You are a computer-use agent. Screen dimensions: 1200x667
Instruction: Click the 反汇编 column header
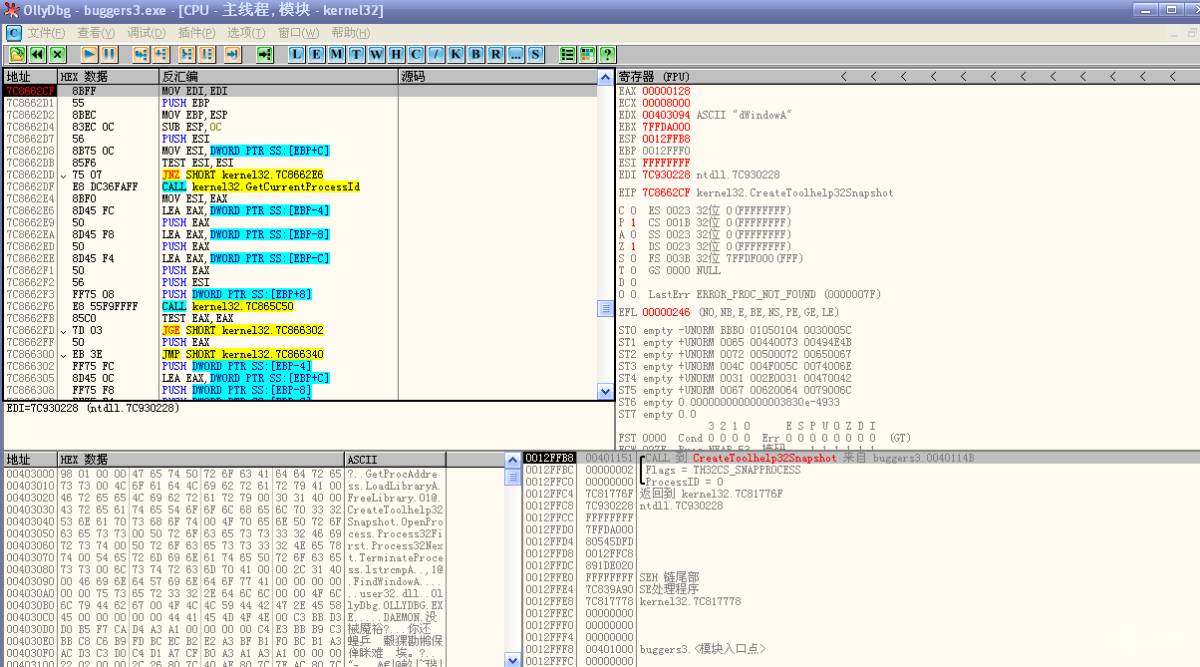click(278, 77)
